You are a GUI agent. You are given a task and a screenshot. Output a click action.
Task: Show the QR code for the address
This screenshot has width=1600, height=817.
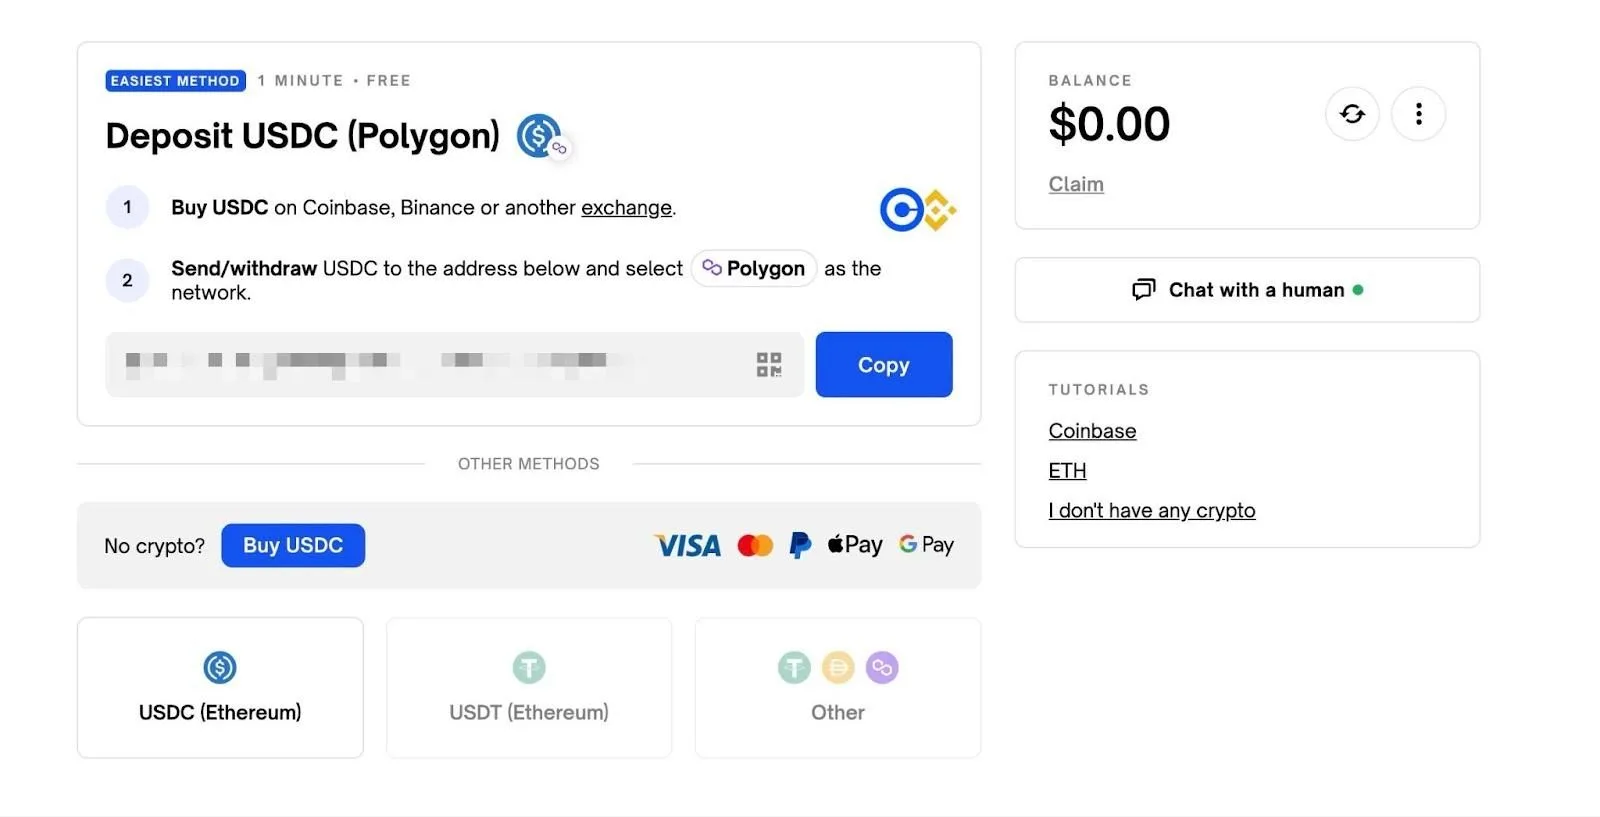pyautogui.click(x=769, y=364)
